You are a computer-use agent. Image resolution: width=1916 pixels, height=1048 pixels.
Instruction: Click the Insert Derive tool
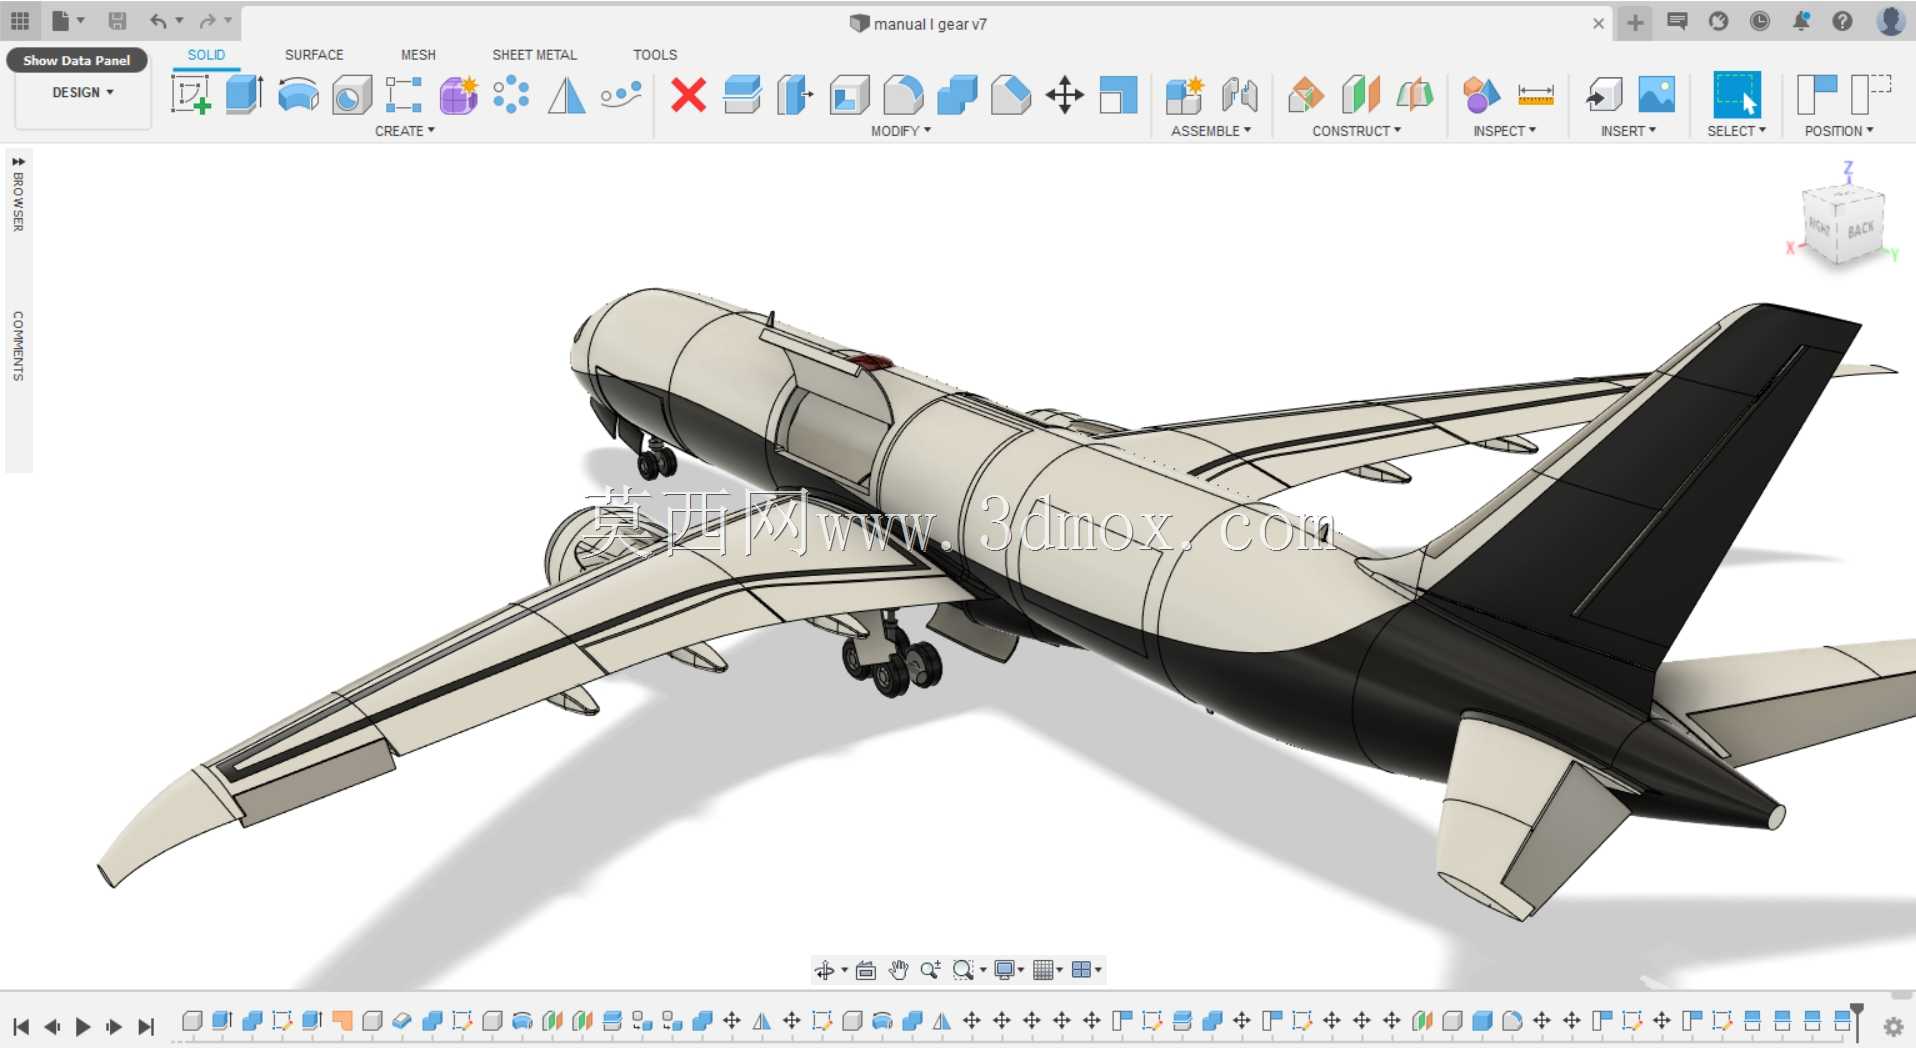point(1603,95)
